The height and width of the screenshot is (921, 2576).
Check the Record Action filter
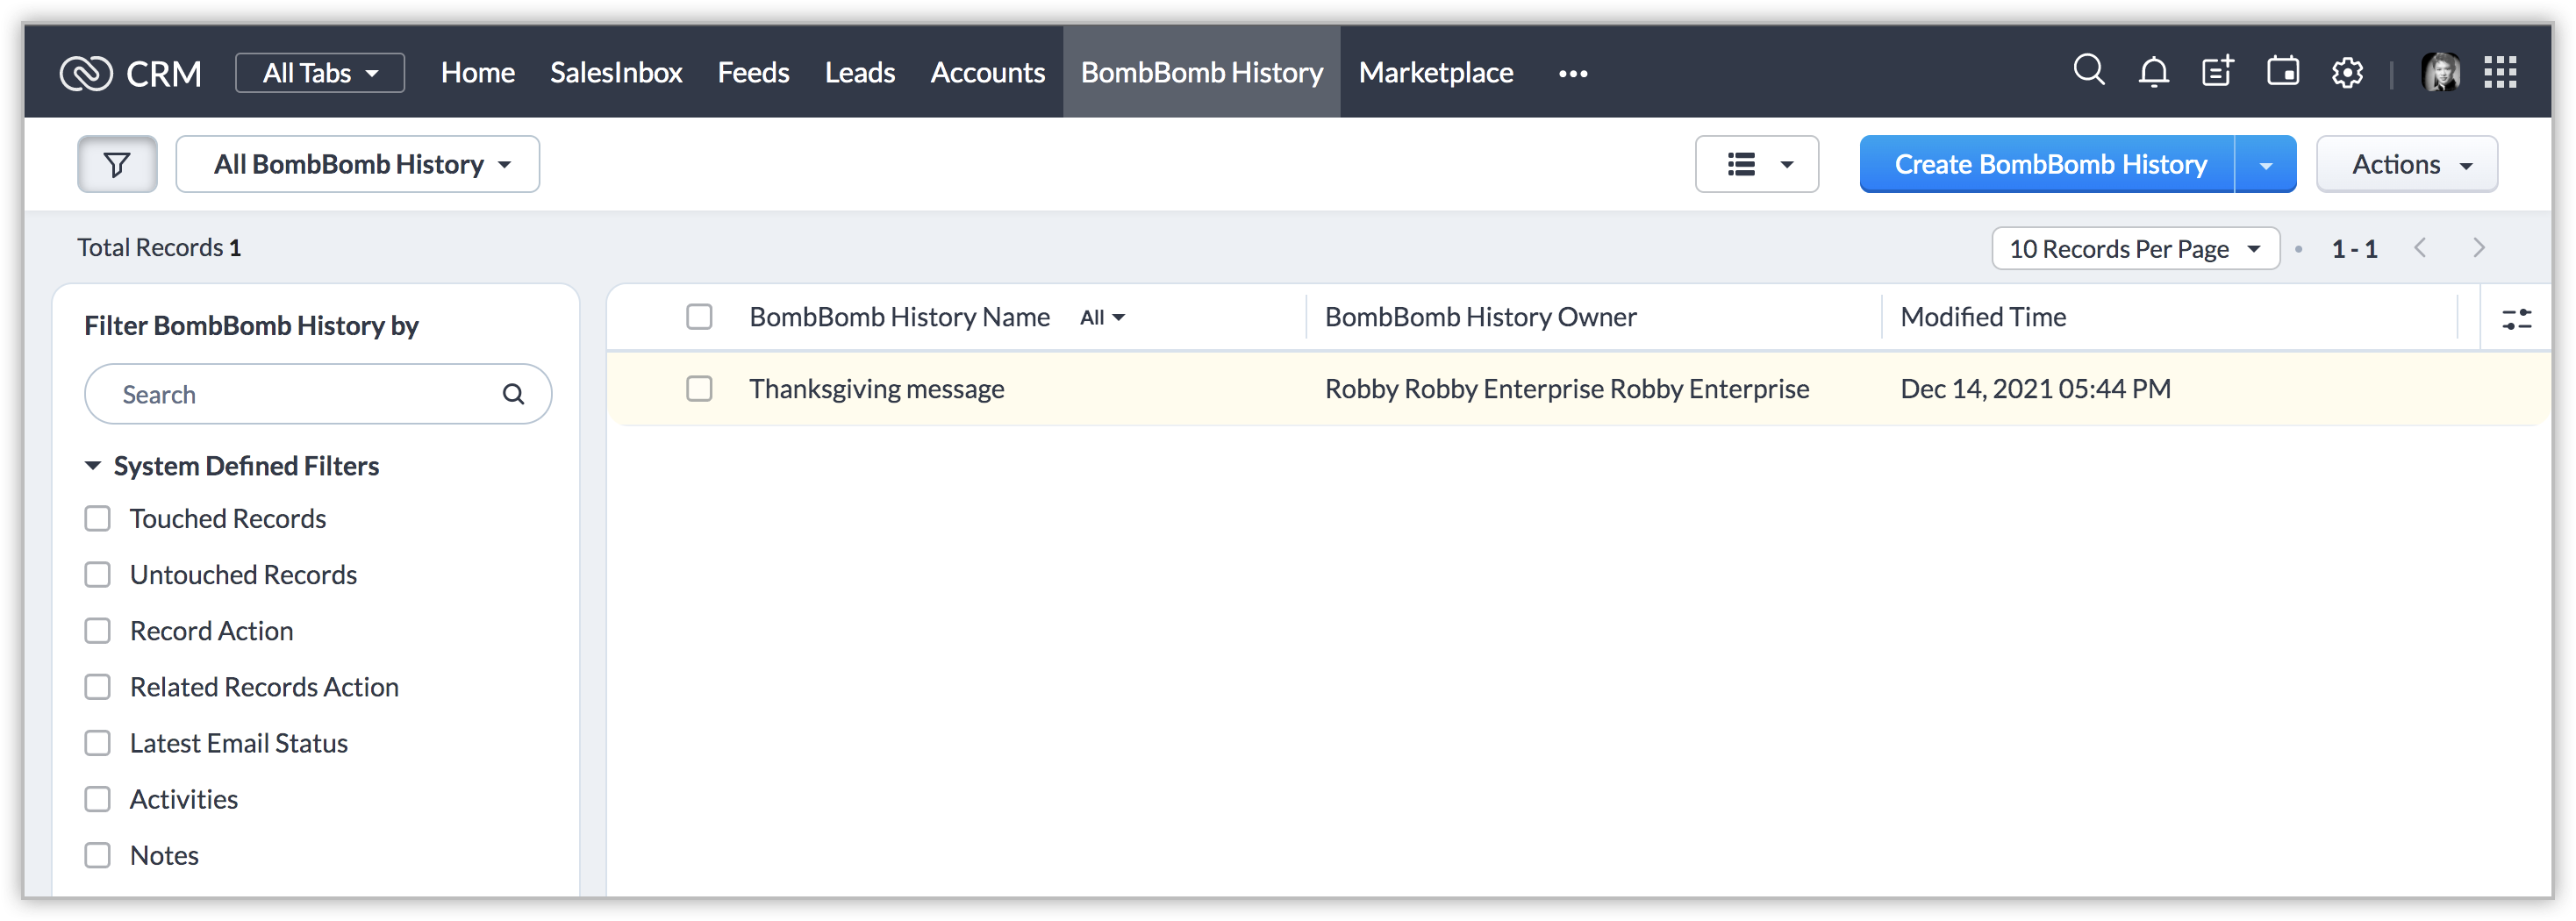coord(97,631)
